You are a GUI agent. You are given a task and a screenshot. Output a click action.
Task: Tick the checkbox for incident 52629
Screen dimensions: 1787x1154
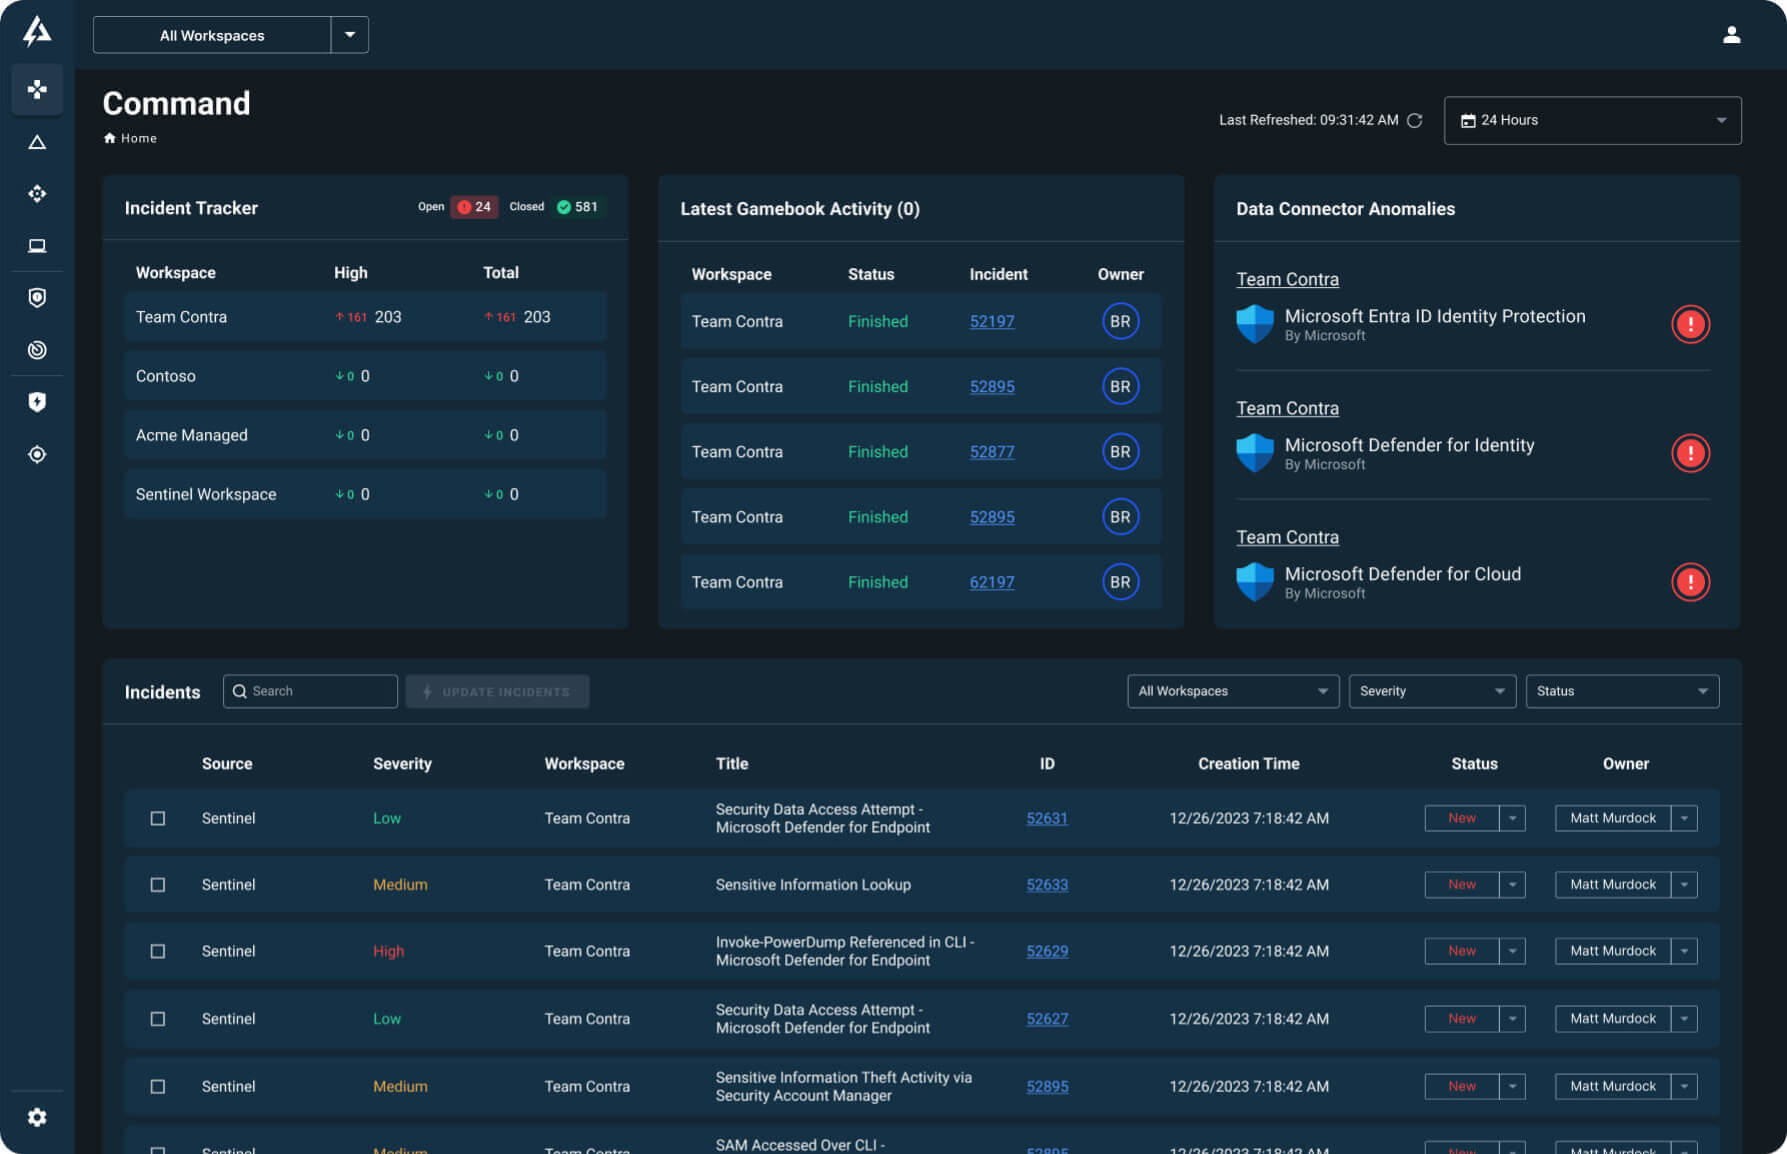pos(158,951)
